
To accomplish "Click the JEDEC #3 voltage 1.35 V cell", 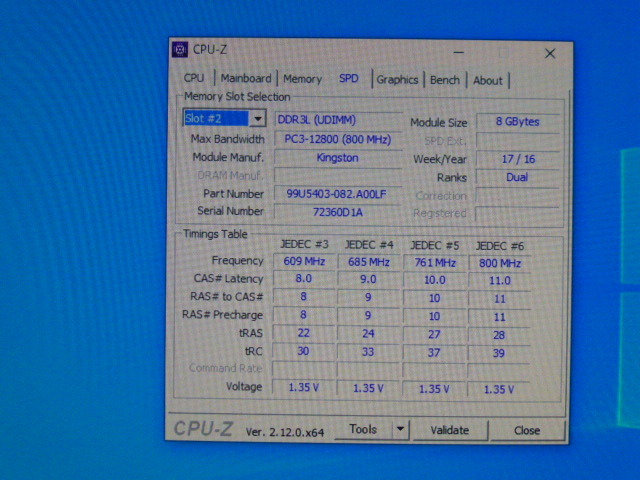I will [x=303, y=387].
